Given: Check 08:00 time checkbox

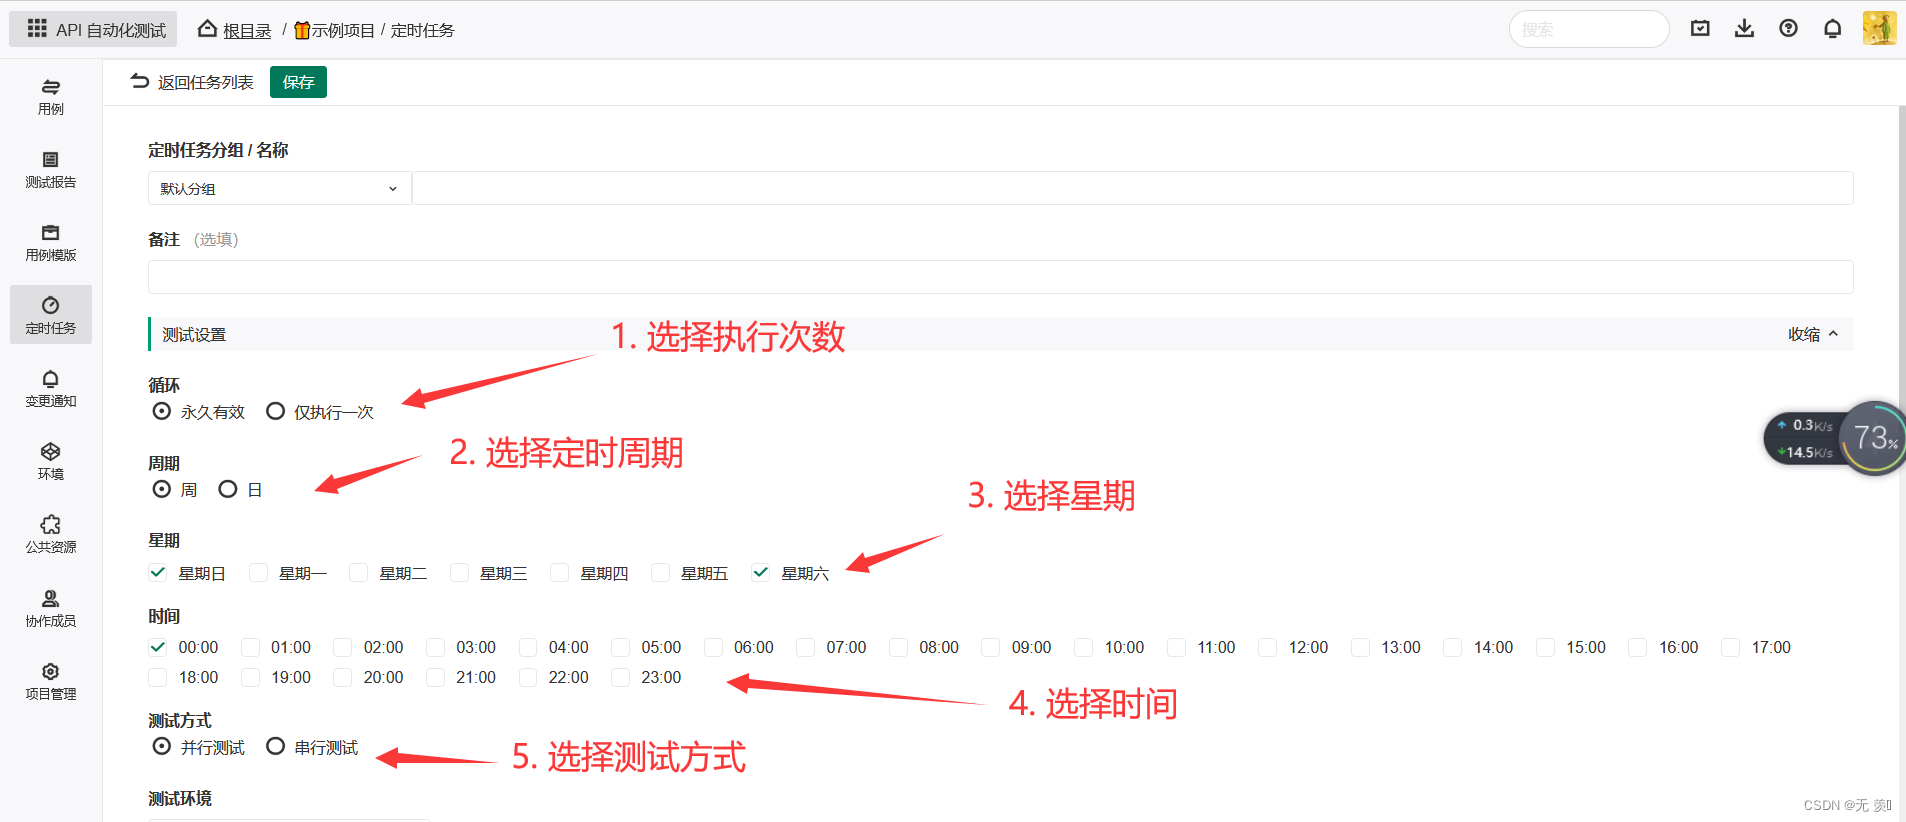Looking at the screenshot, I should [898, 647].
